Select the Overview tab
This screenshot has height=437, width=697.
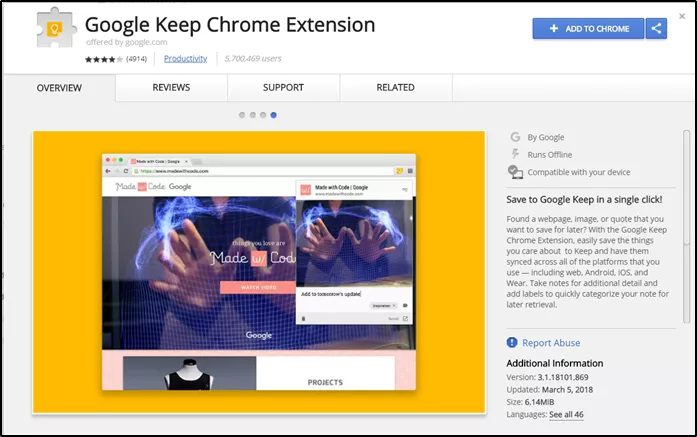[59, 88]
